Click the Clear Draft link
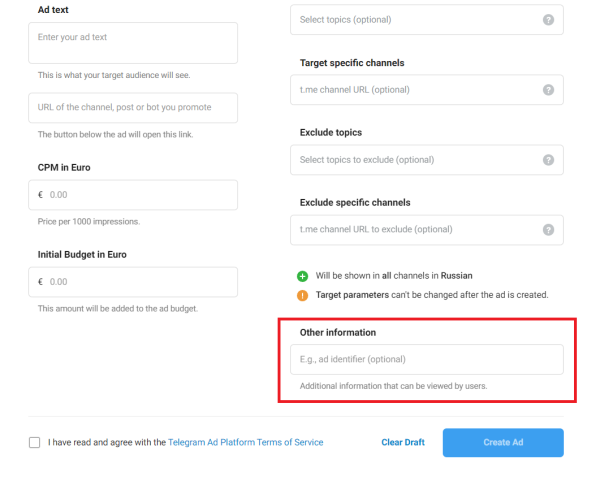 click(x=403, y=442)
